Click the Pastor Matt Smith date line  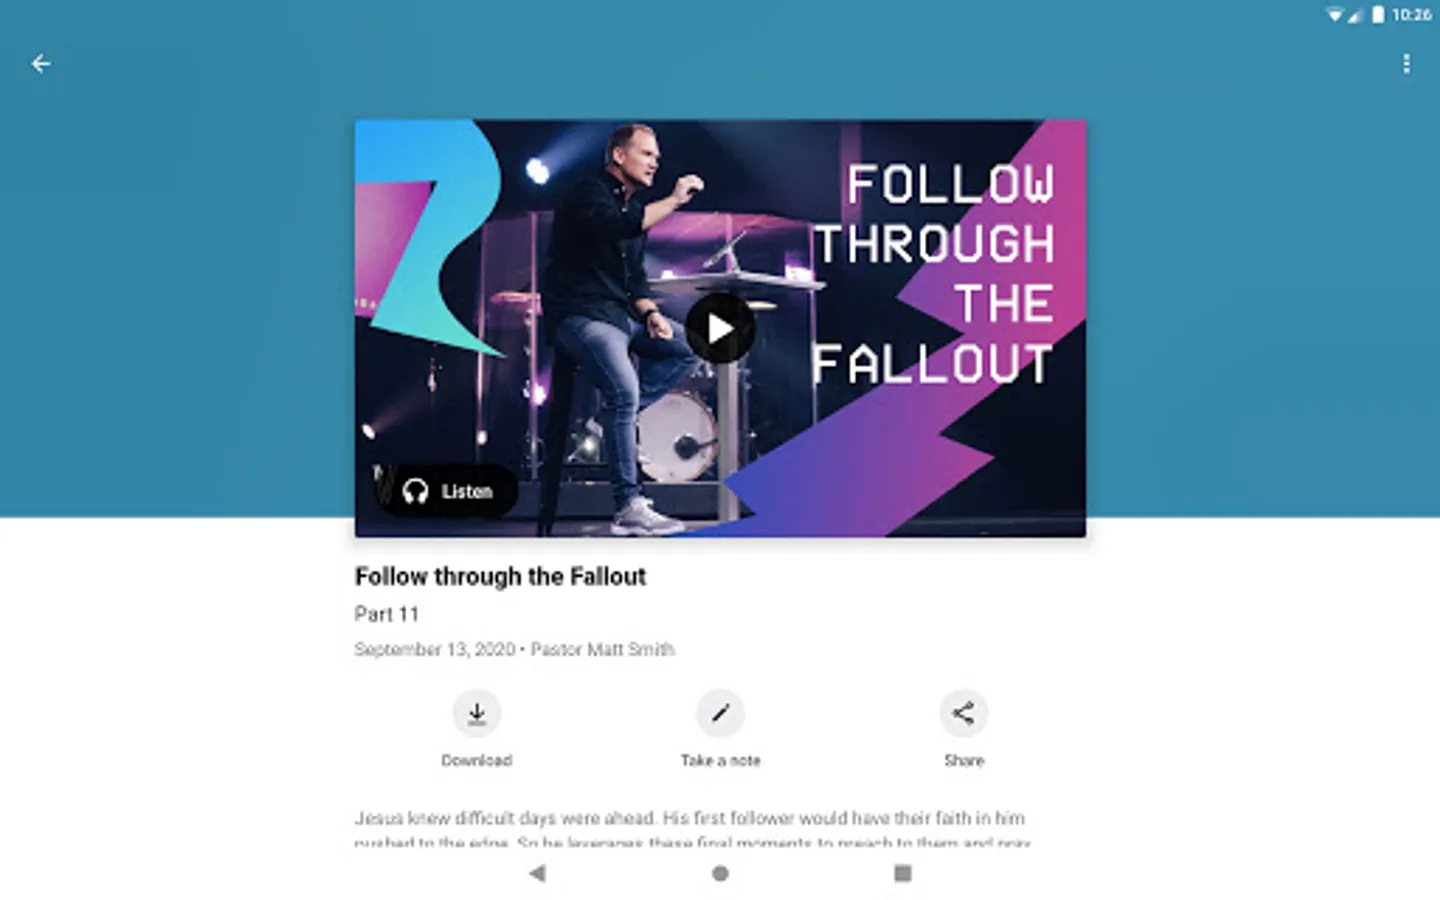[x=514, y=649]
